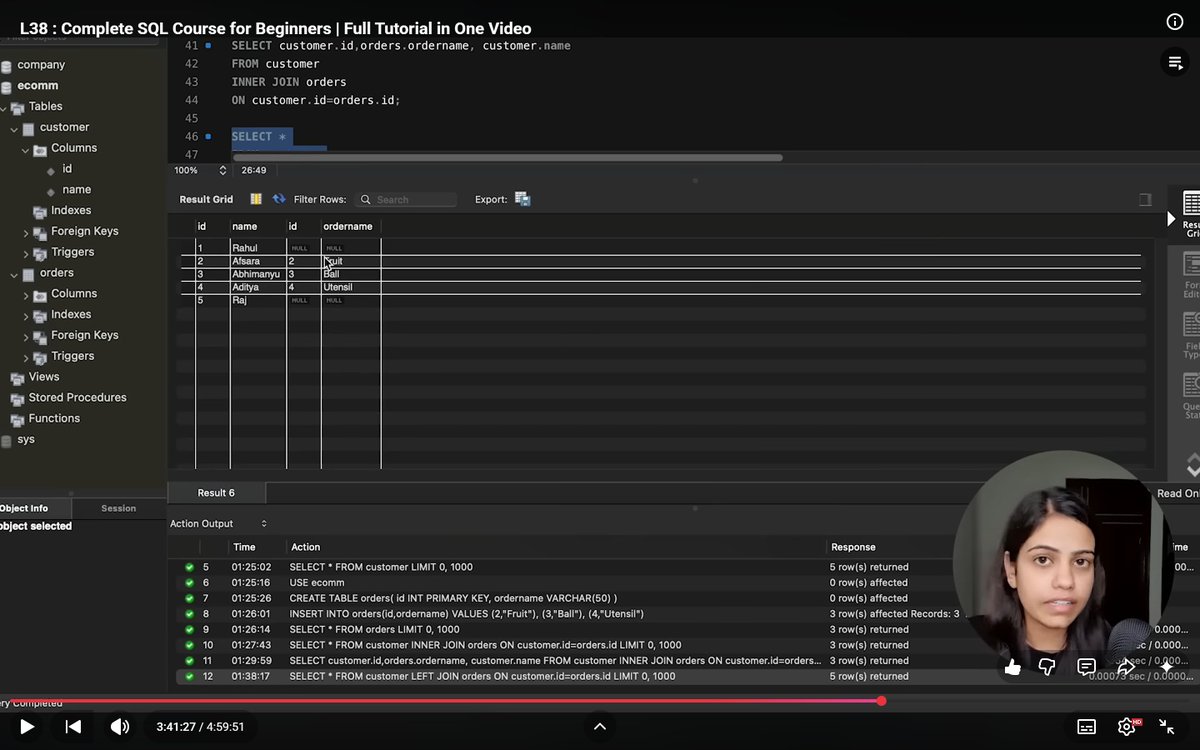Viewport: 1200px width, 750px height.
Task: Sort results by ordername column header
Action: pyautogui.click(x=348, y=227)
